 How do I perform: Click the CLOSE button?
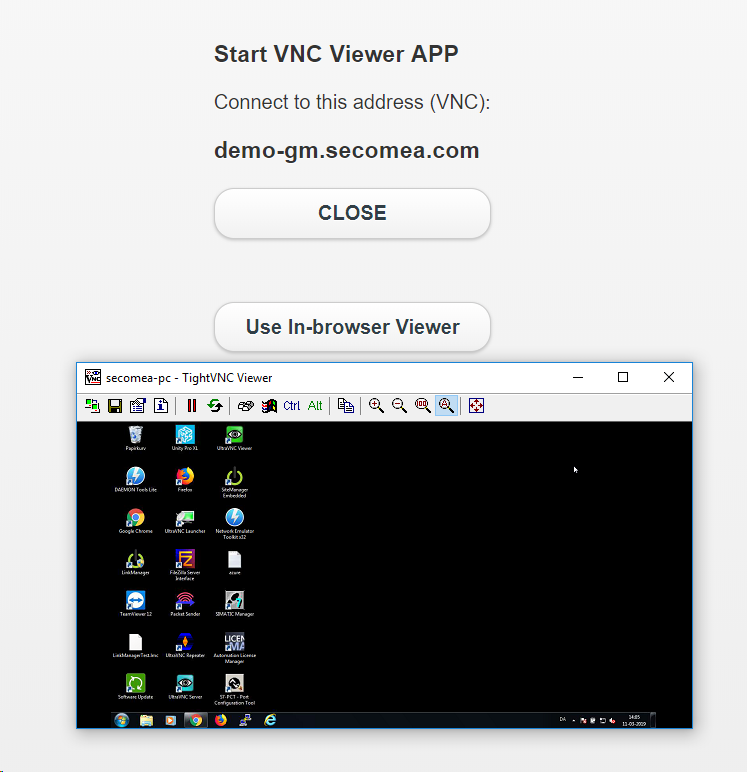[x=352, y=213]
